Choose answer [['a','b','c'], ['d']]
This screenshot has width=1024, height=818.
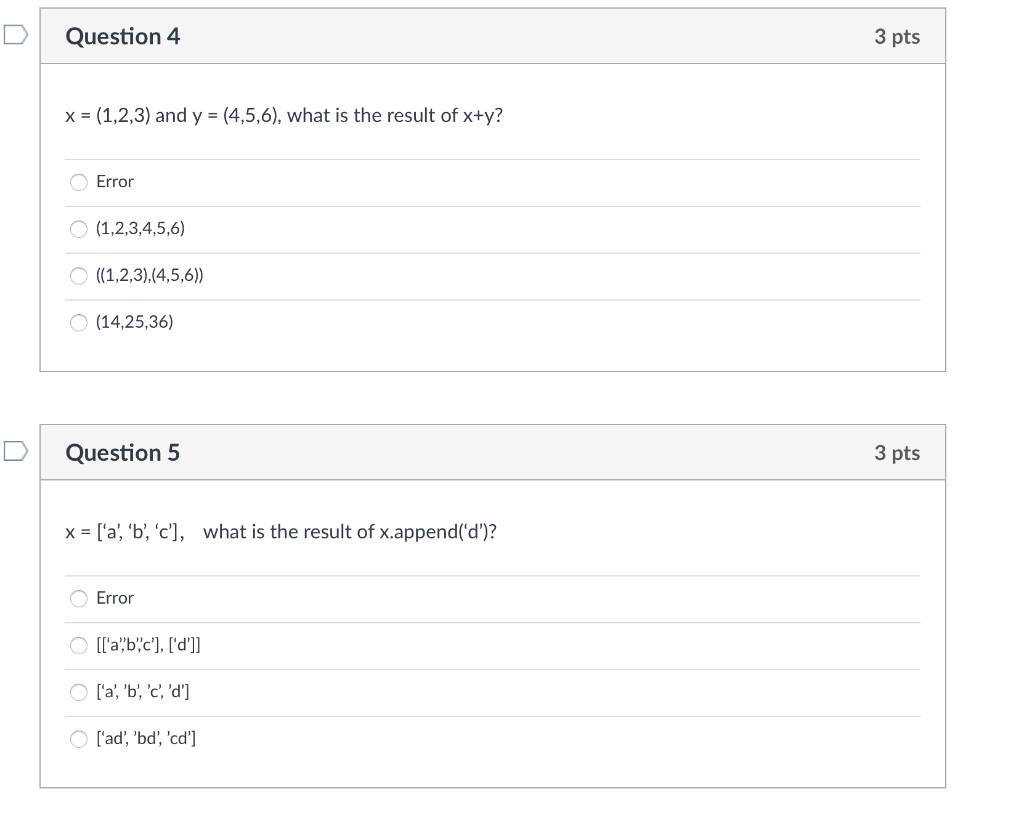78,646
